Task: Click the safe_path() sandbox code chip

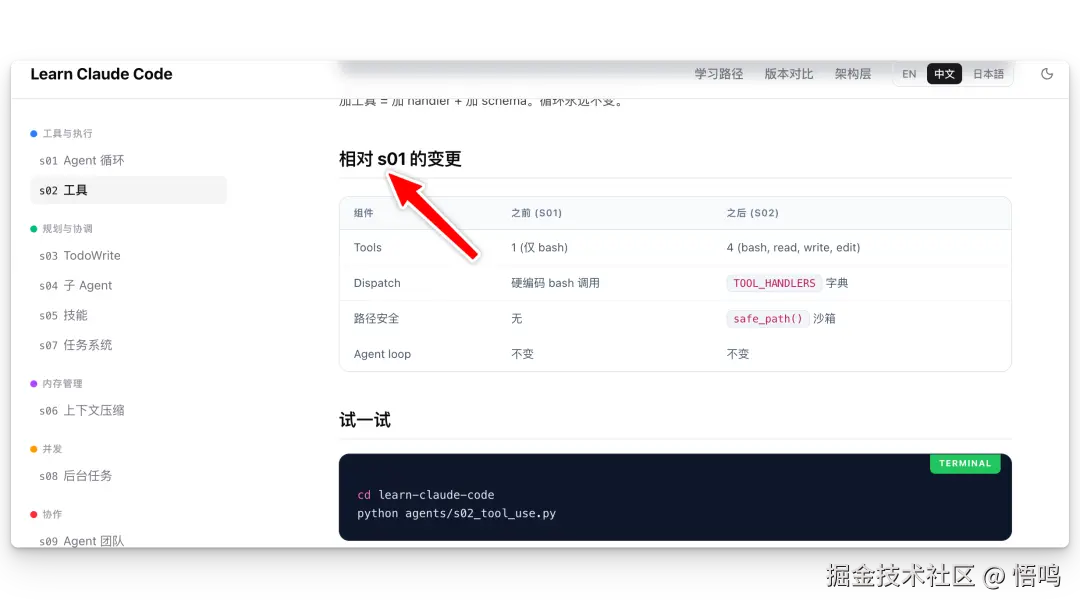Action: pos(767,318)
